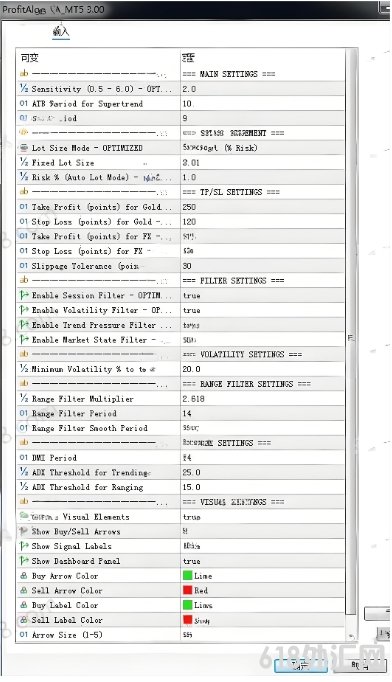Click the Stop Loss for Gold row icon
Viewport: 392px width, 682px height.
24,221
